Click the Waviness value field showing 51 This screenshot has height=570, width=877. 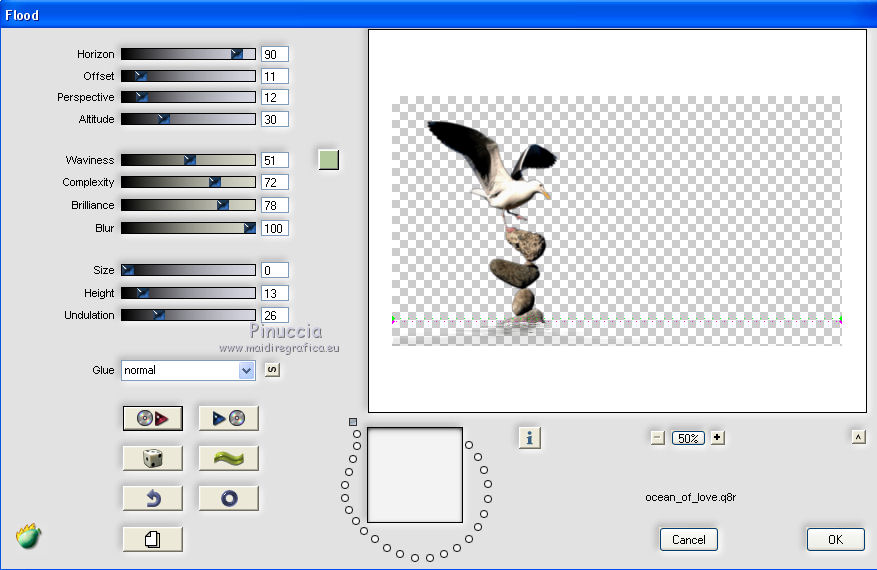(275, 160)
